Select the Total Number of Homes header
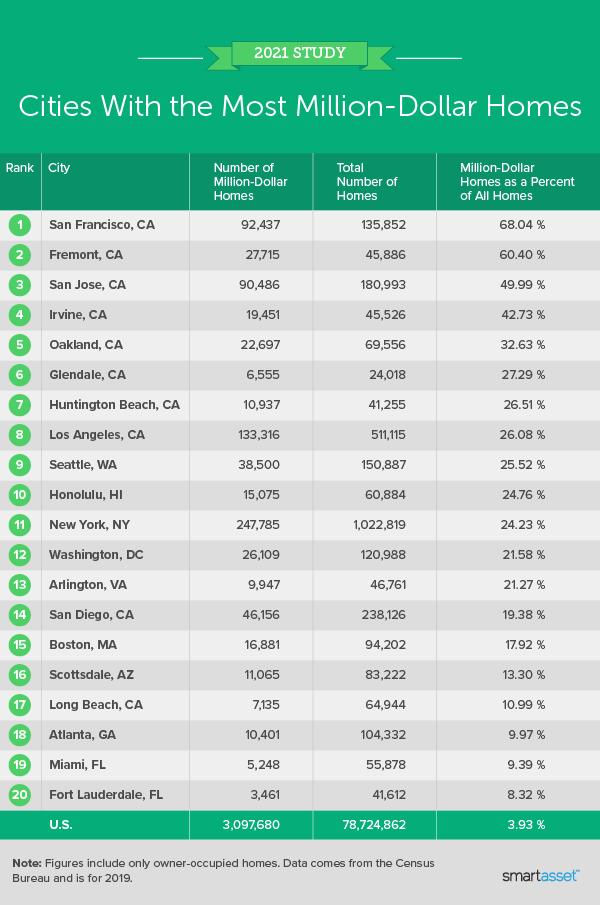 click(367, 181)
